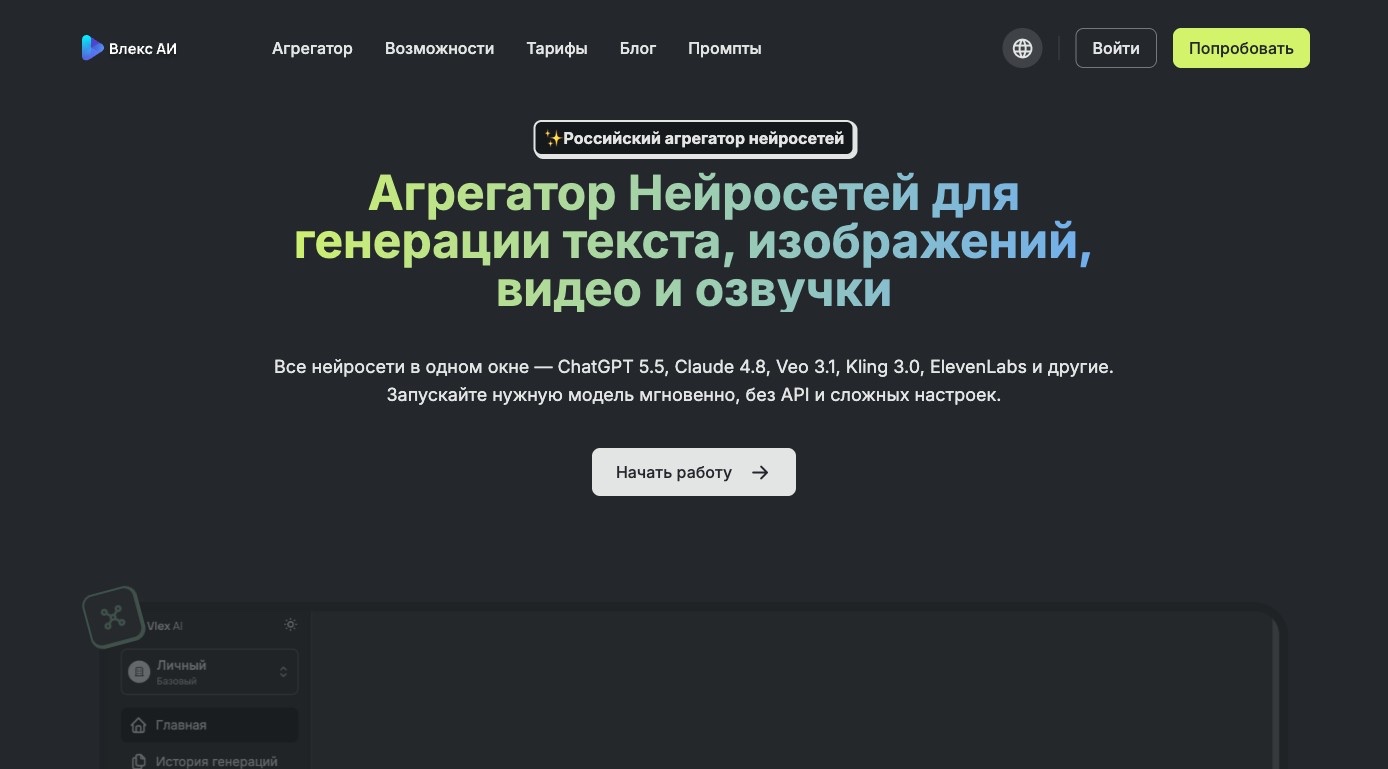Click the home icon beside Главная
The width and height of the screenshot is (1388, 769).
(x=139, y=725)
